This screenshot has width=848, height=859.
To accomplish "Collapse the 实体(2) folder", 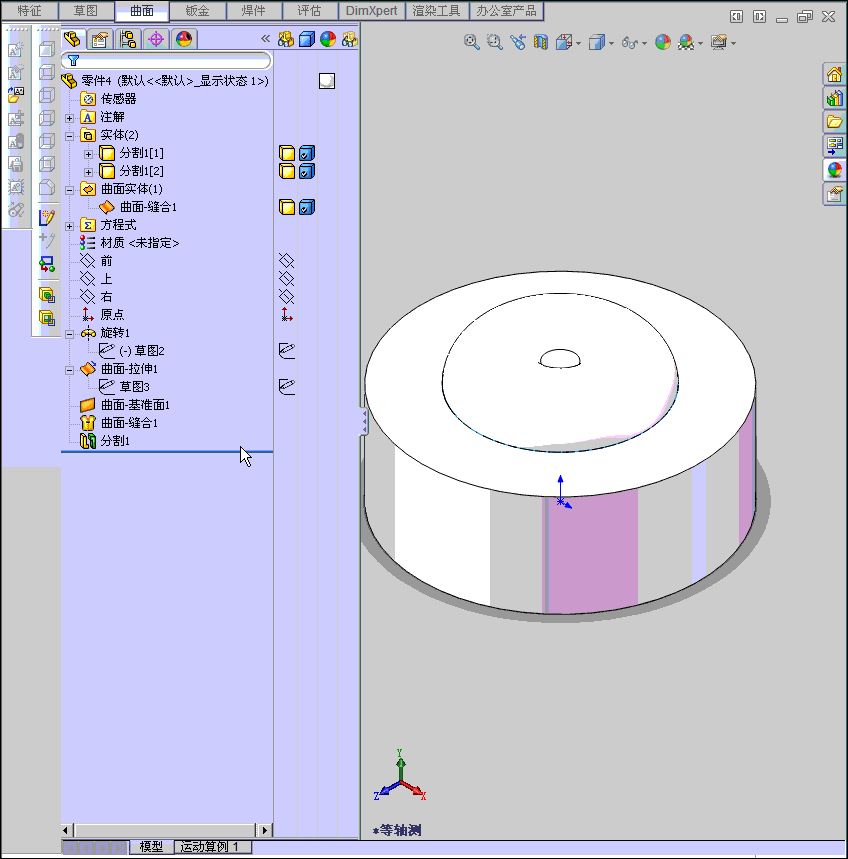I will [x=70, y=136].
